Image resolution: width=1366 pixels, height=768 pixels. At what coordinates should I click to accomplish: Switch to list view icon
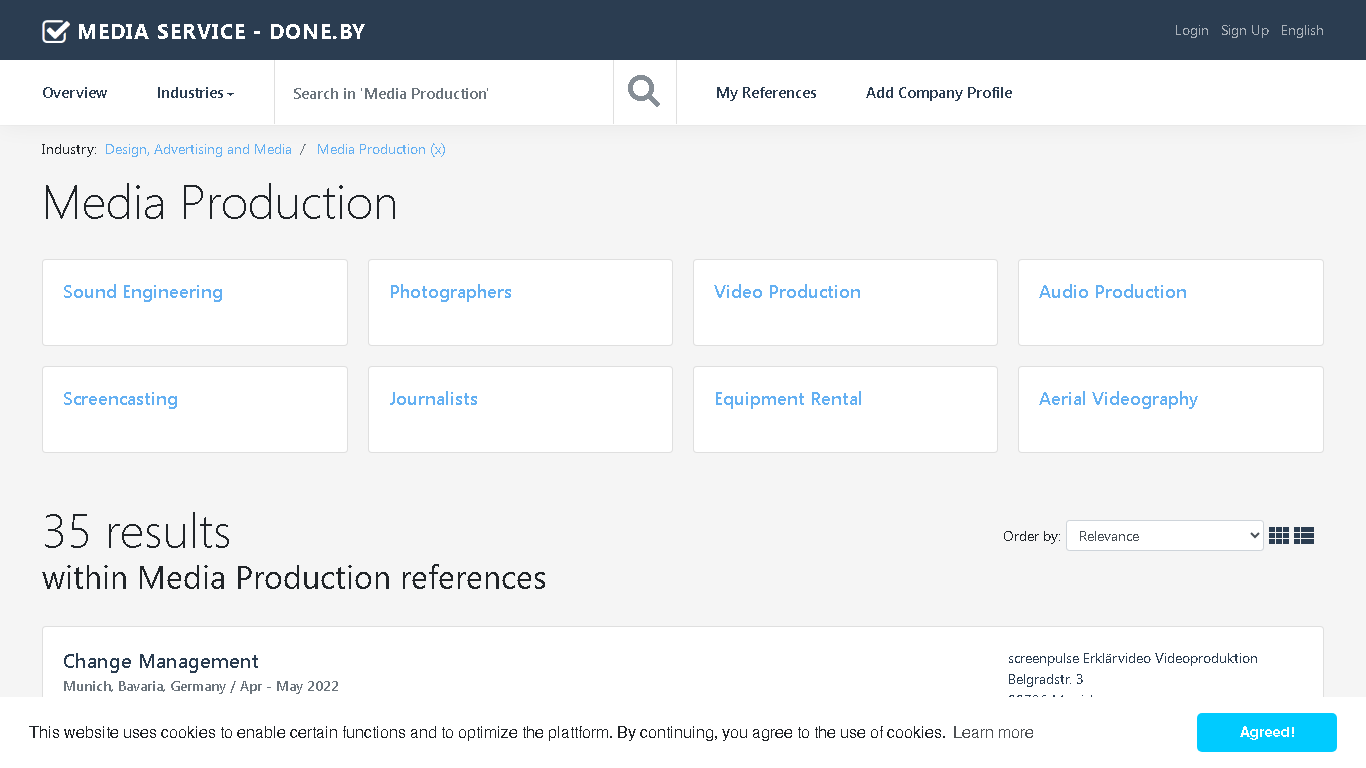coord(1304,536)
